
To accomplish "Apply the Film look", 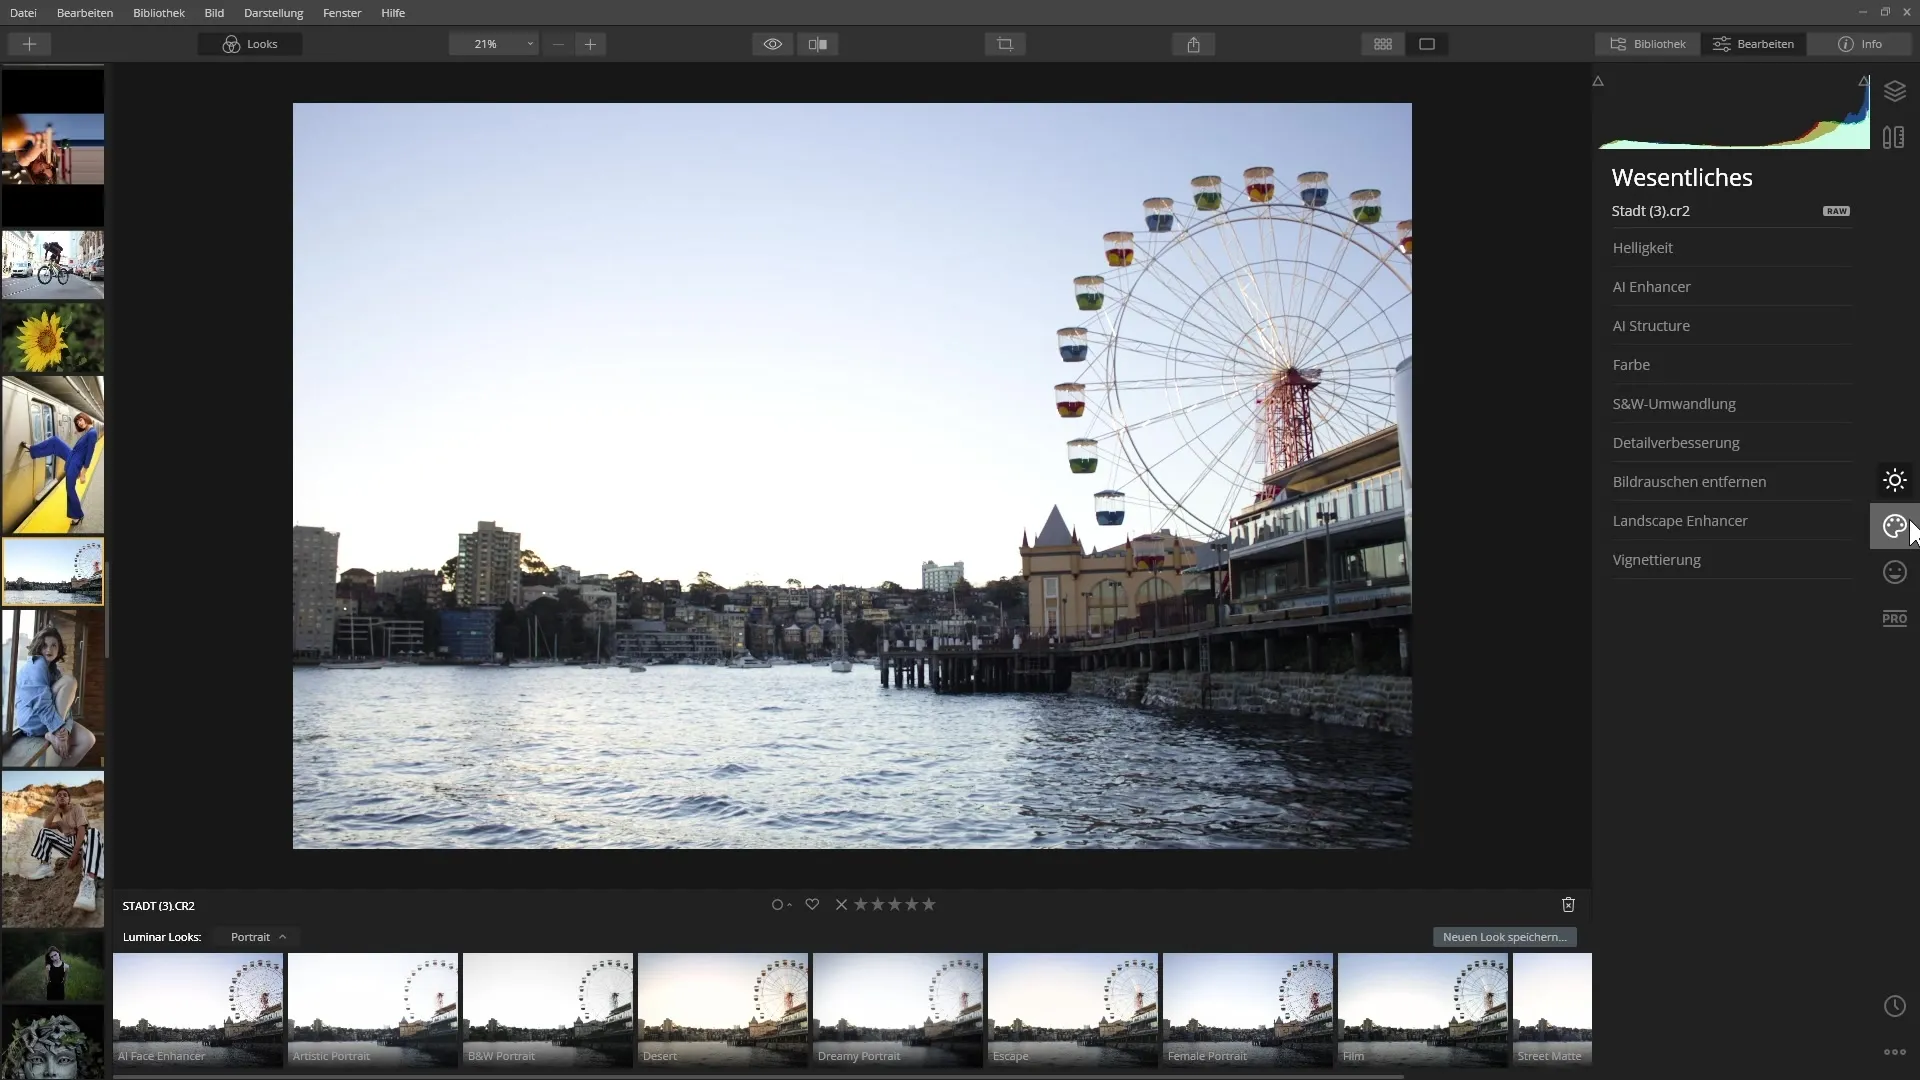I will coord(1423,1010).
